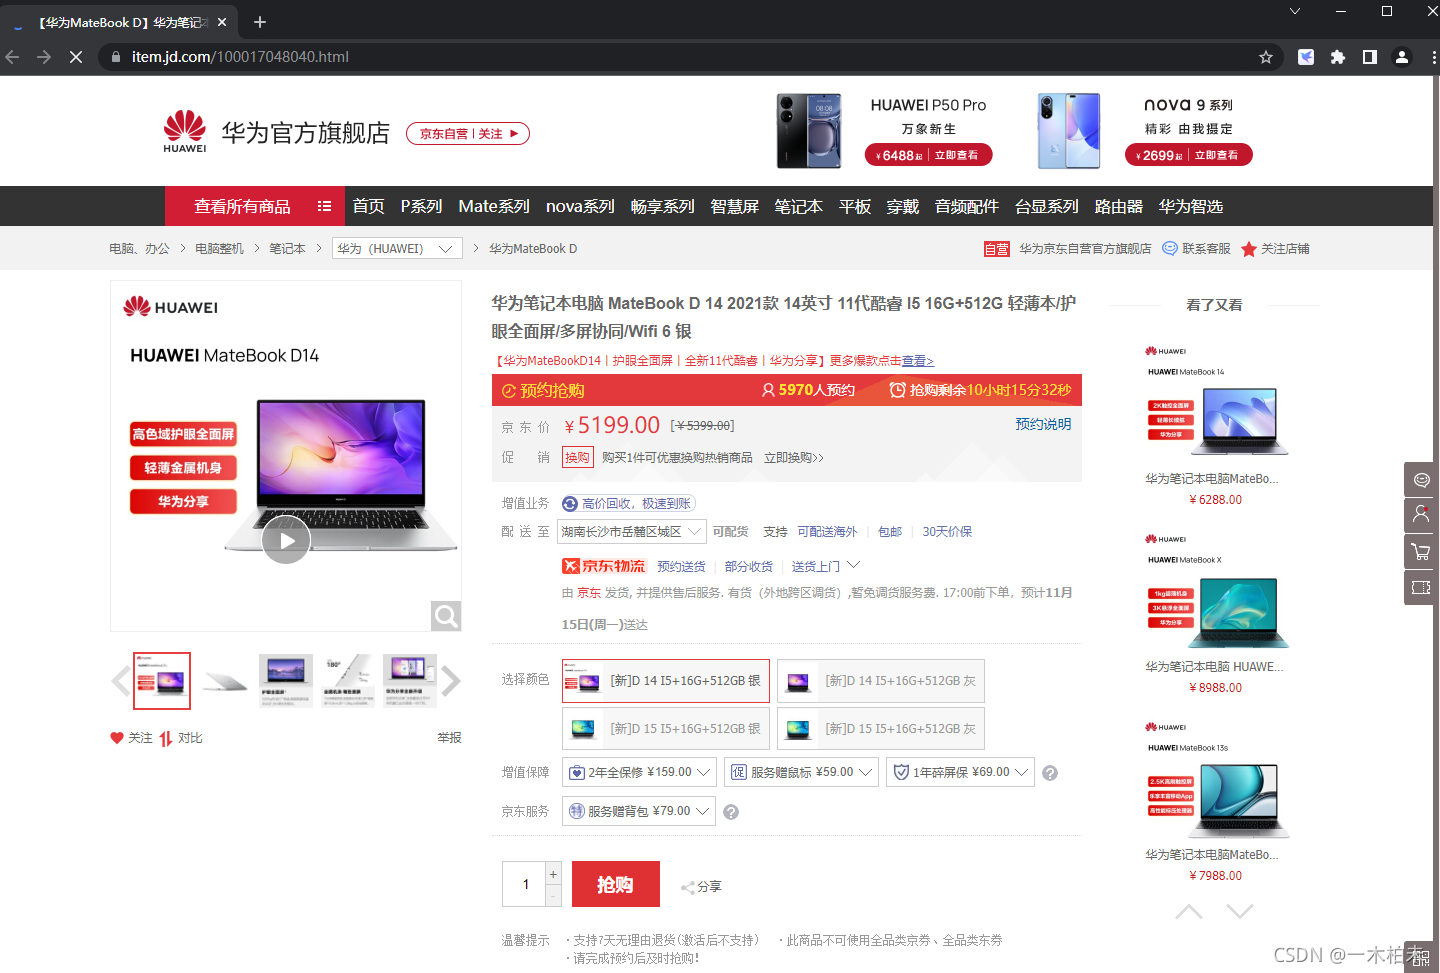This screenshot has width=1440, height=973.
Task: Click 高价回收，极速到账 service tag
Action: click(x=628, y=504)
